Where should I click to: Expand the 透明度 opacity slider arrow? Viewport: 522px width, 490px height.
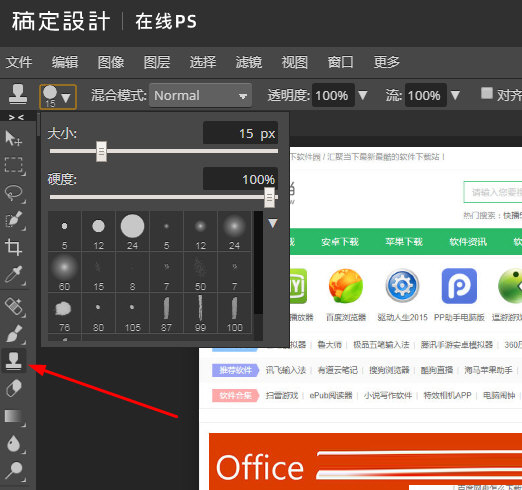click(x=363, y=96)
